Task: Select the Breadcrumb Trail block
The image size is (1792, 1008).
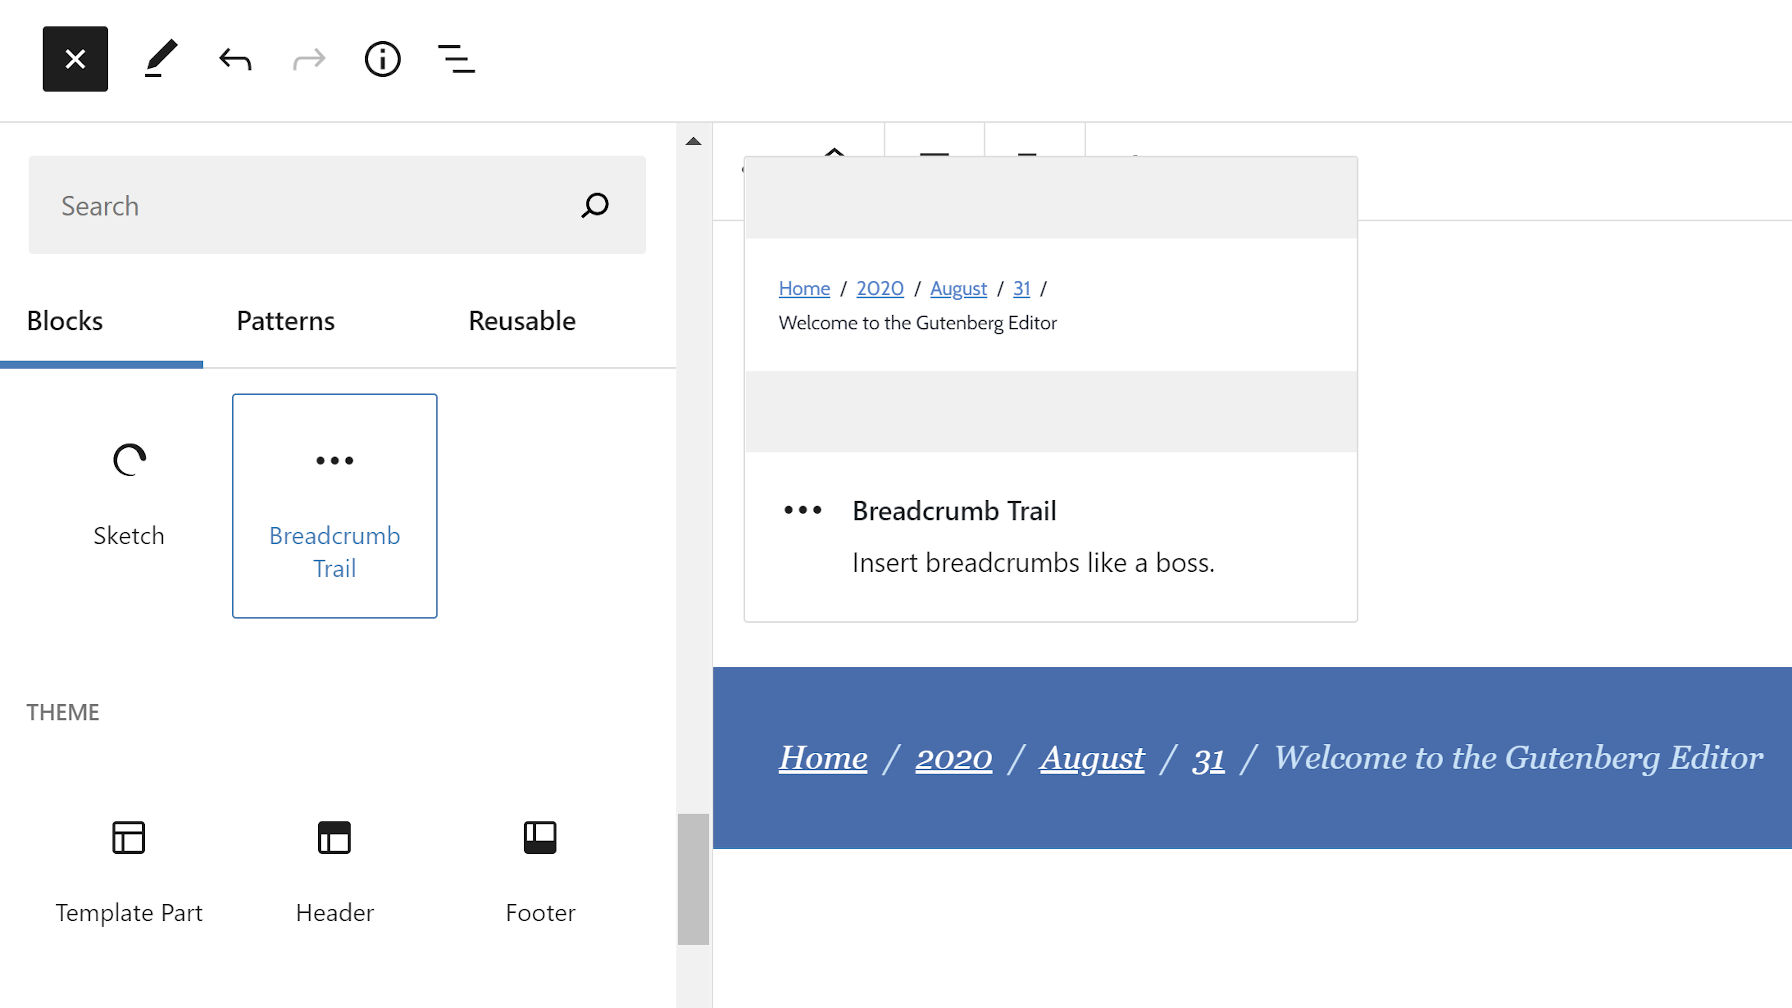Action: pos(334,505)
